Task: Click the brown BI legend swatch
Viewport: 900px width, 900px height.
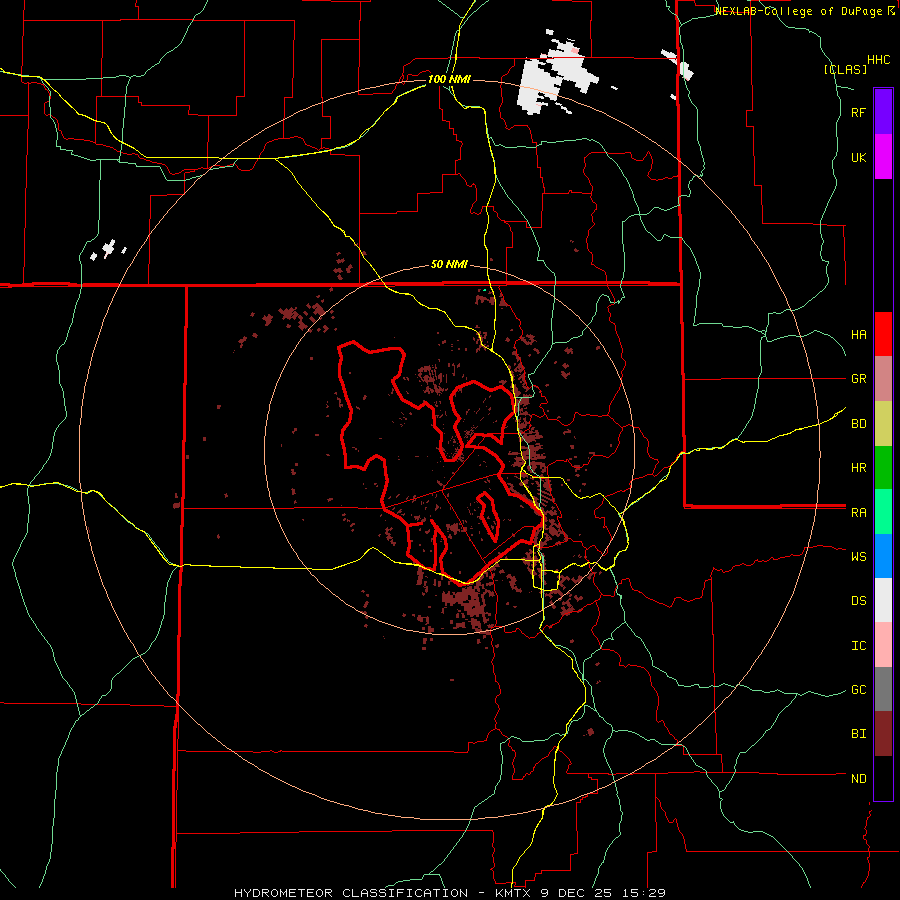Action: (883, 734)
